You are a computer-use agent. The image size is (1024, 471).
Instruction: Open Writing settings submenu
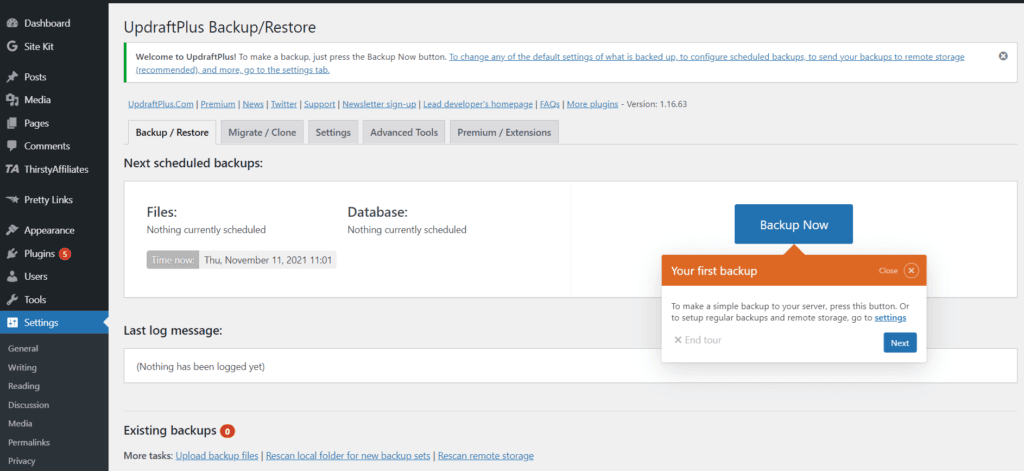tap(22, 368)
